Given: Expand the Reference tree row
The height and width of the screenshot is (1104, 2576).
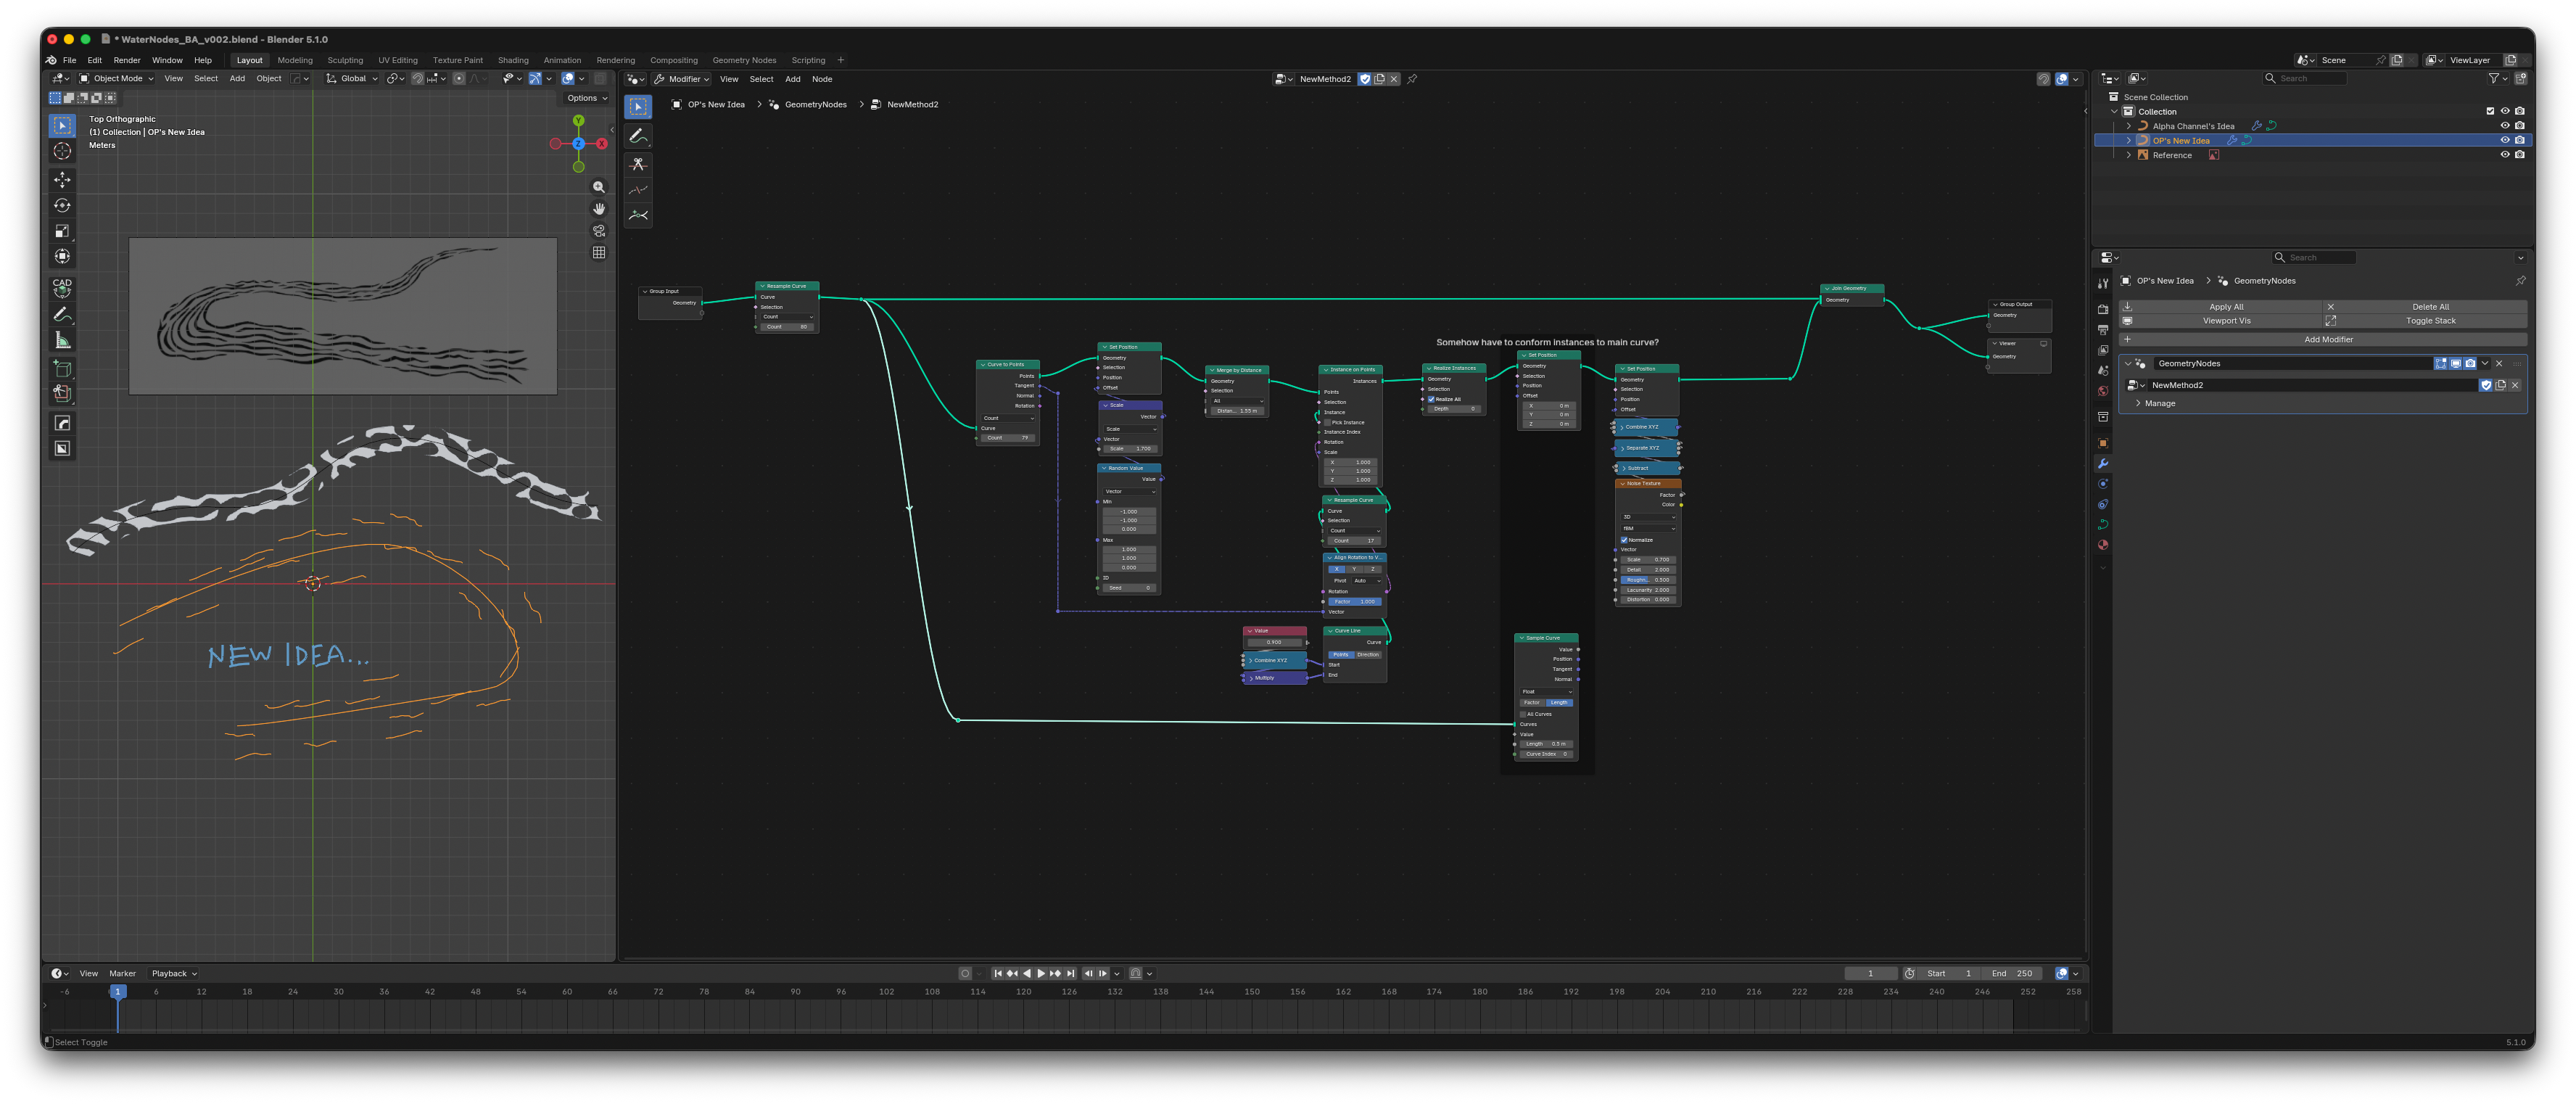Looking at the screenshot, I should [2128, 155].
